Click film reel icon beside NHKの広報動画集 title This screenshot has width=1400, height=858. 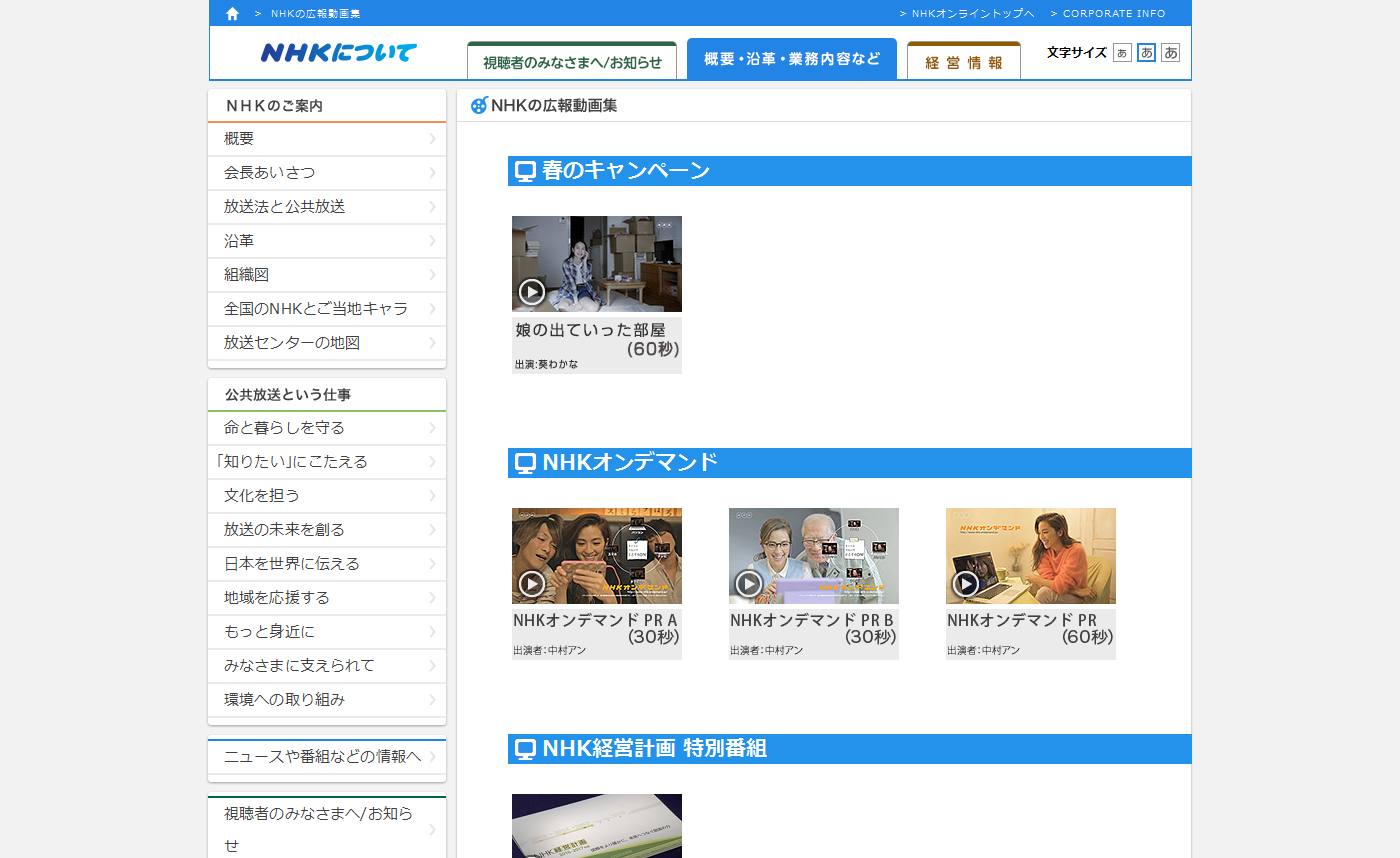point(479,105)
